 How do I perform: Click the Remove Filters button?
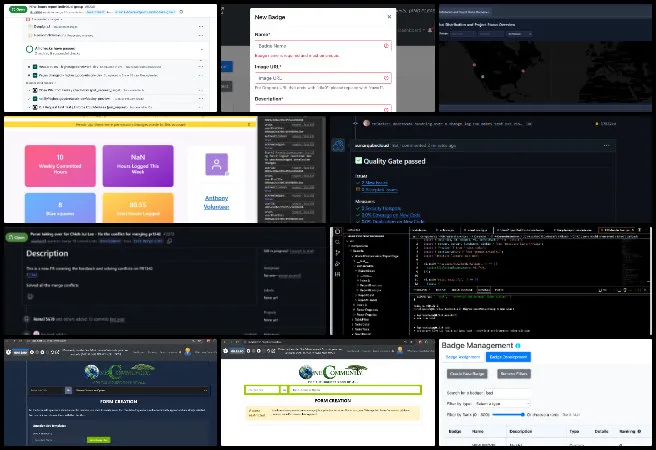[x=514, y=373]
